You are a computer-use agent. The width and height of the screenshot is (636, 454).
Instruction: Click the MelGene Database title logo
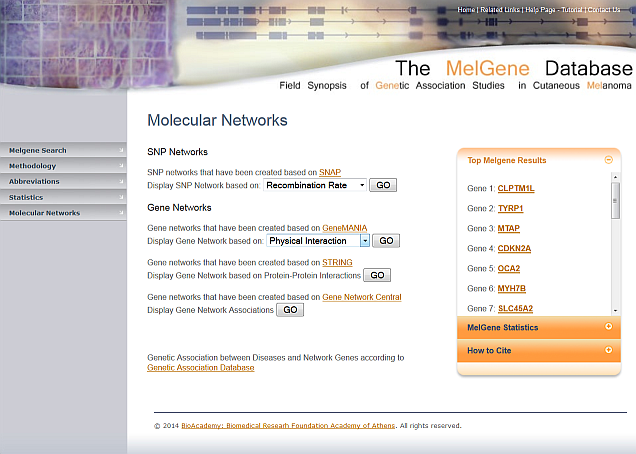pos(514,68)
